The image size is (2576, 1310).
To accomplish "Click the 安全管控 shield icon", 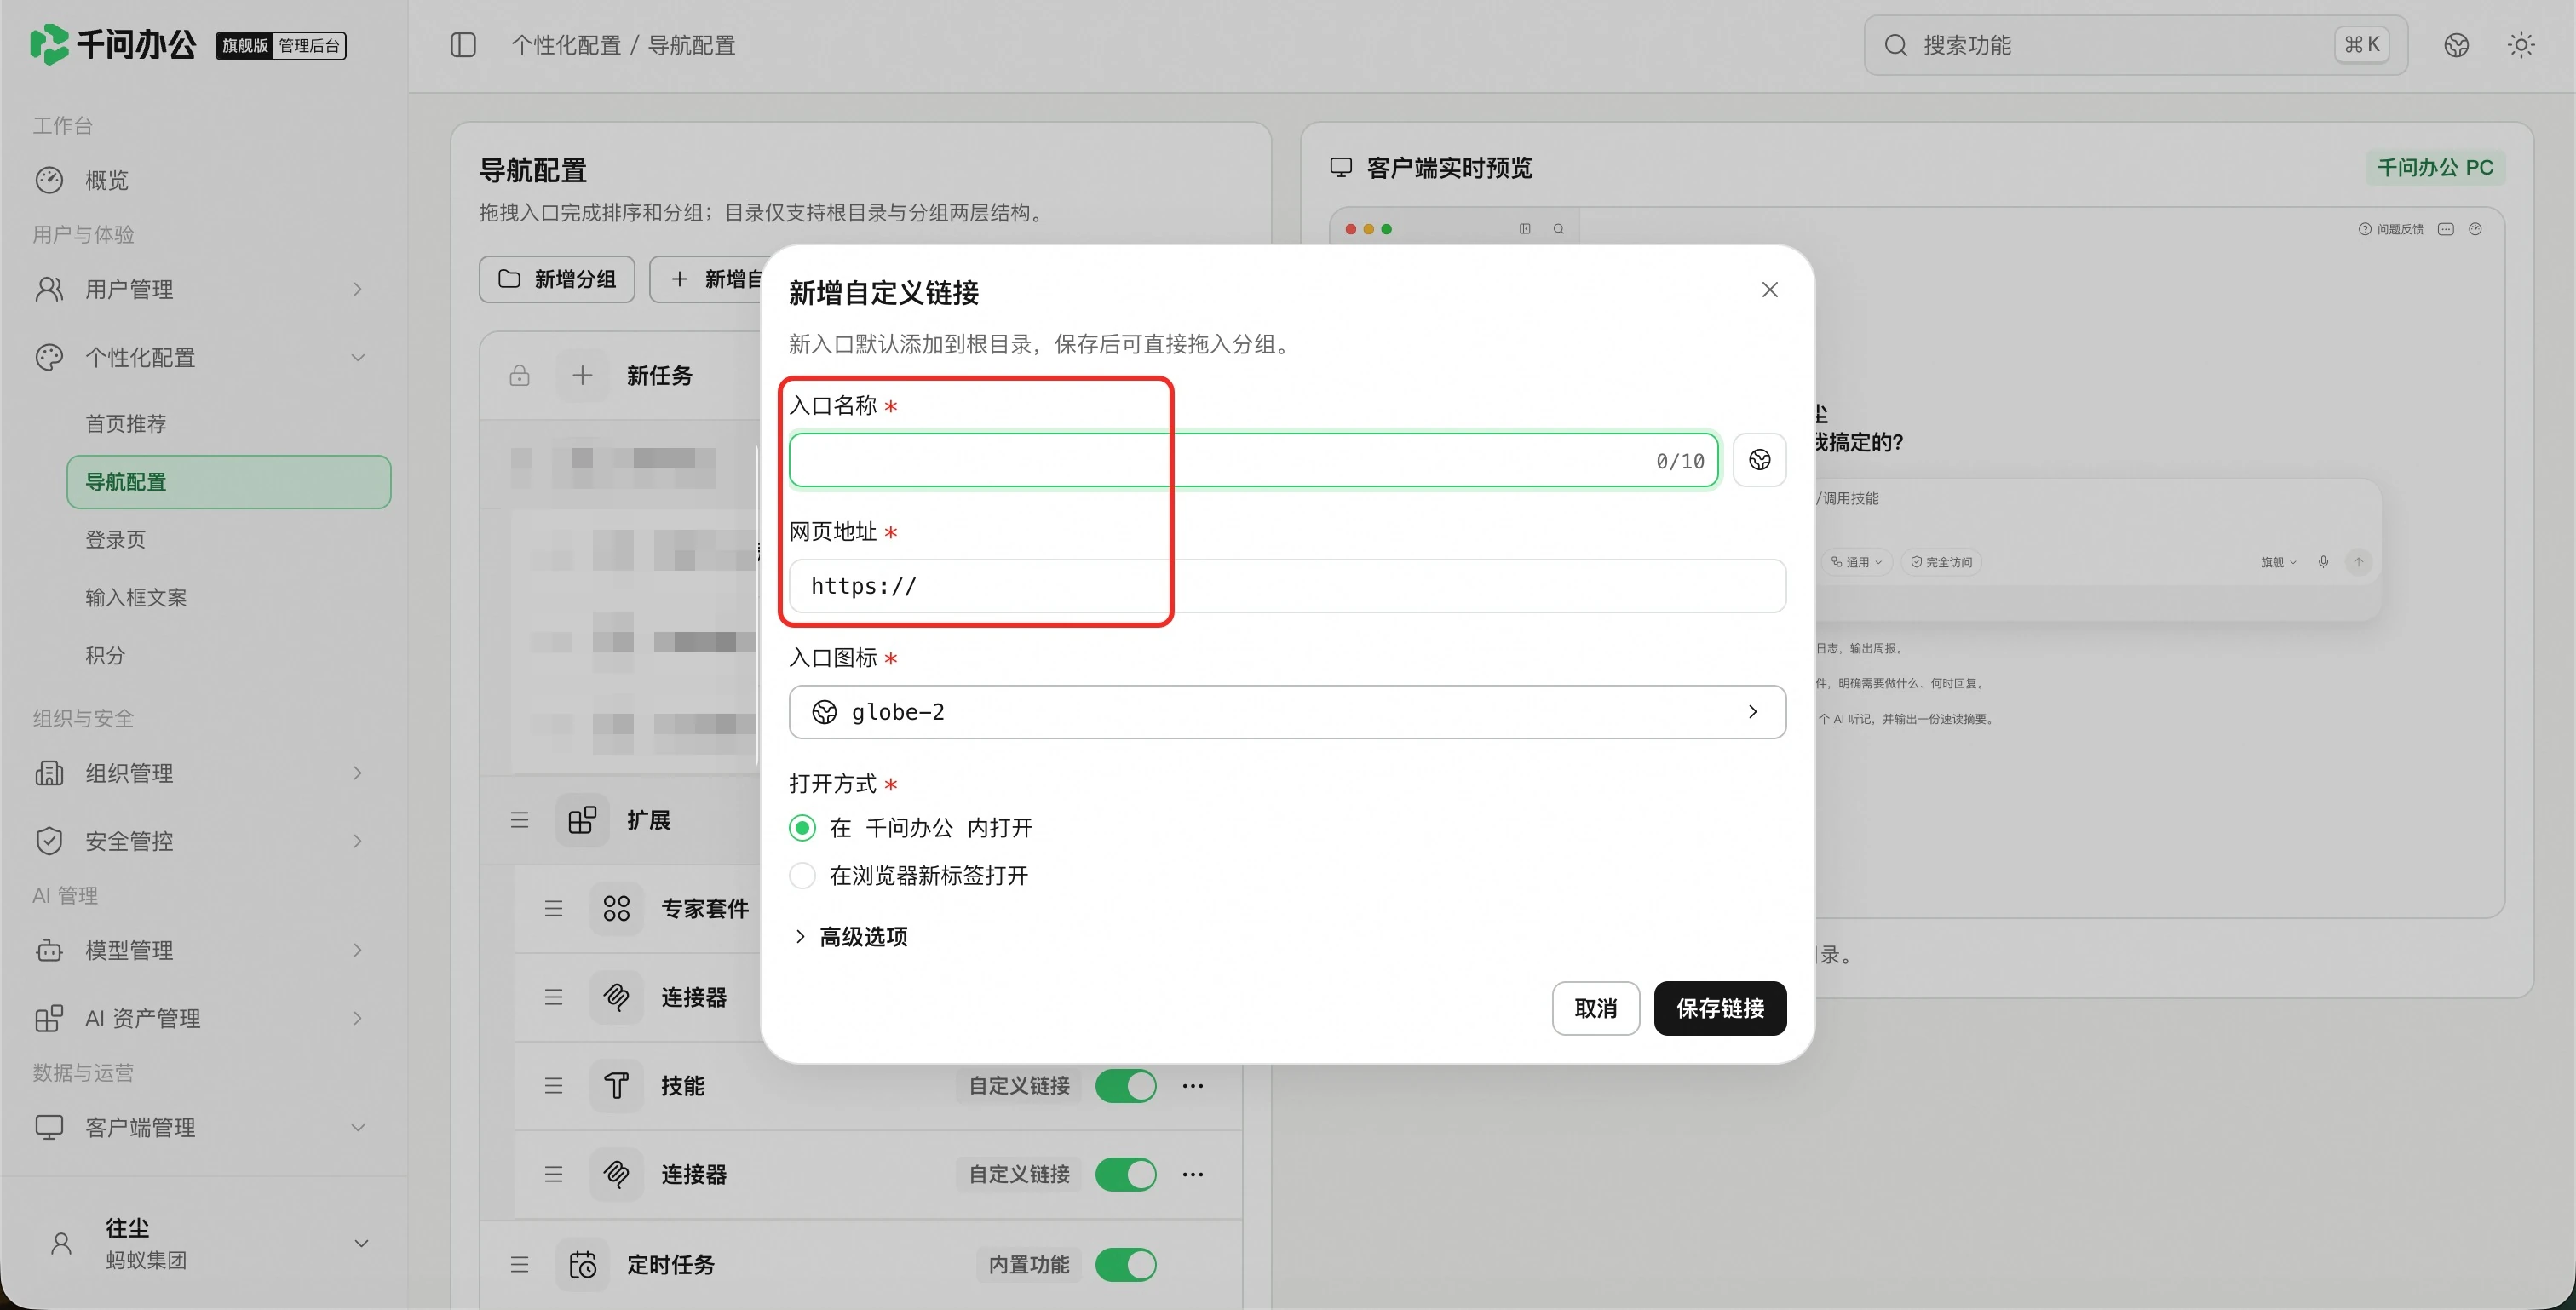I will pyautogui.click(x=49, y=841).
